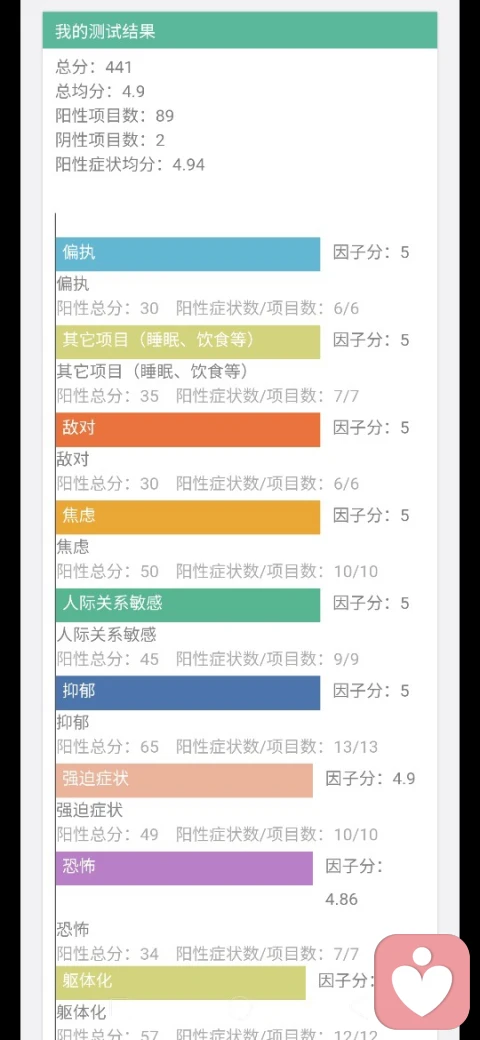Choose the yellow 焦虑 factor bar
The height and width of the screenshot is (1040, 480).
click(x=188, y=517)
